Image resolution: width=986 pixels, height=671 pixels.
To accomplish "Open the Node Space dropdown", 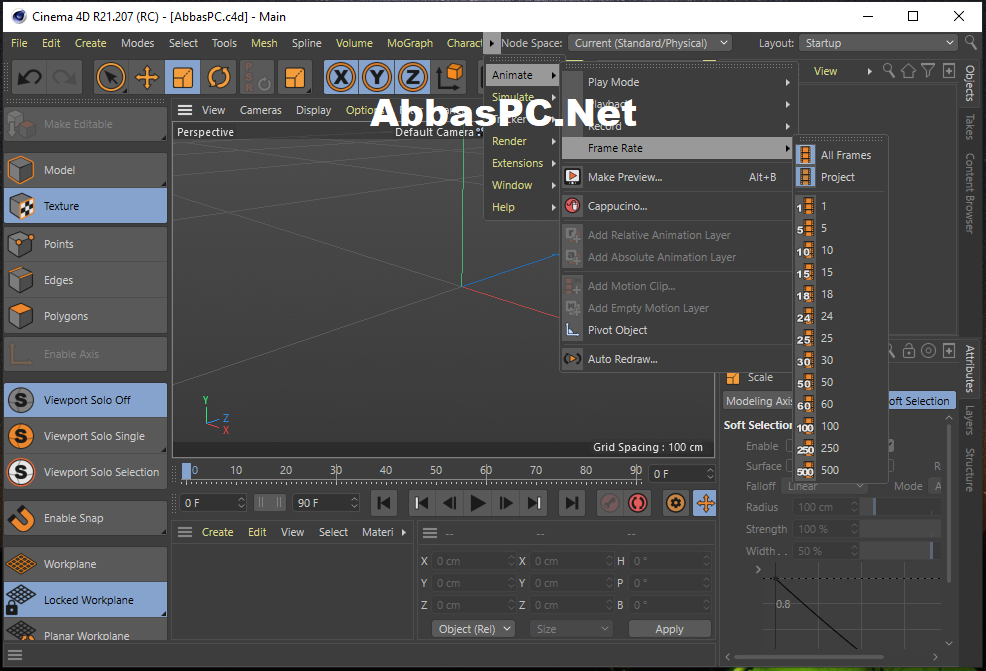I will click(x=650, y=43).
